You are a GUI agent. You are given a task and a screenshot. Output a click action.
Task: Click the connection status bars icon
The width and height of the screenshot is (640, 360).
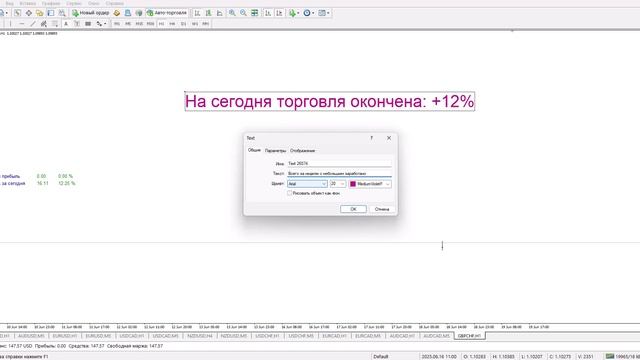coord(610,356)
